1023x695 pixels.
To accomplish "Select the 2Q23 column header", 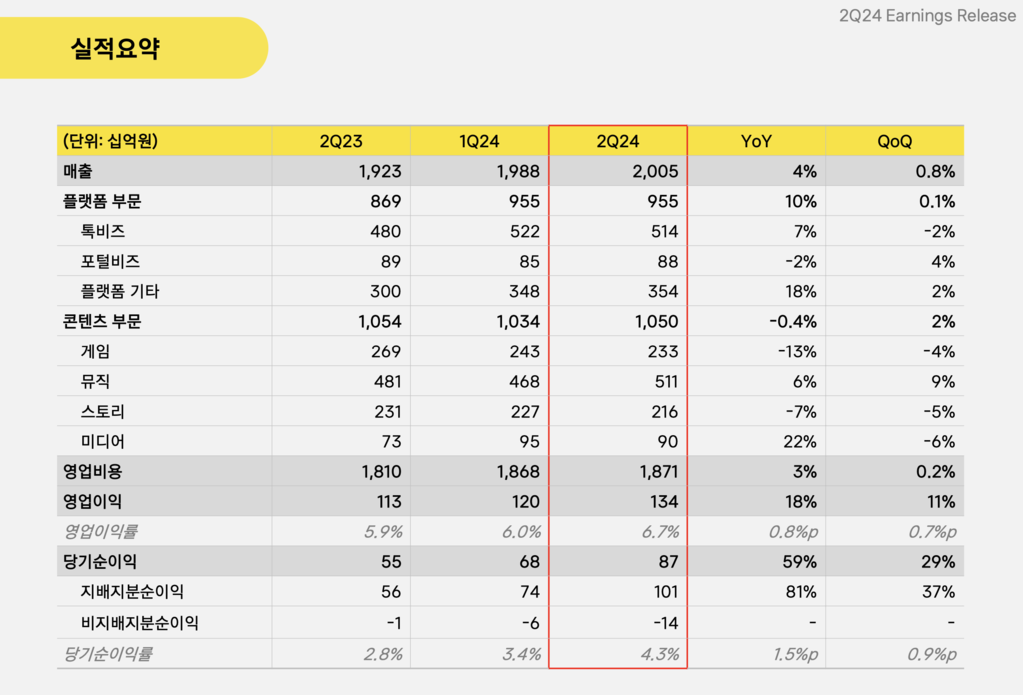I will [340, 142].
